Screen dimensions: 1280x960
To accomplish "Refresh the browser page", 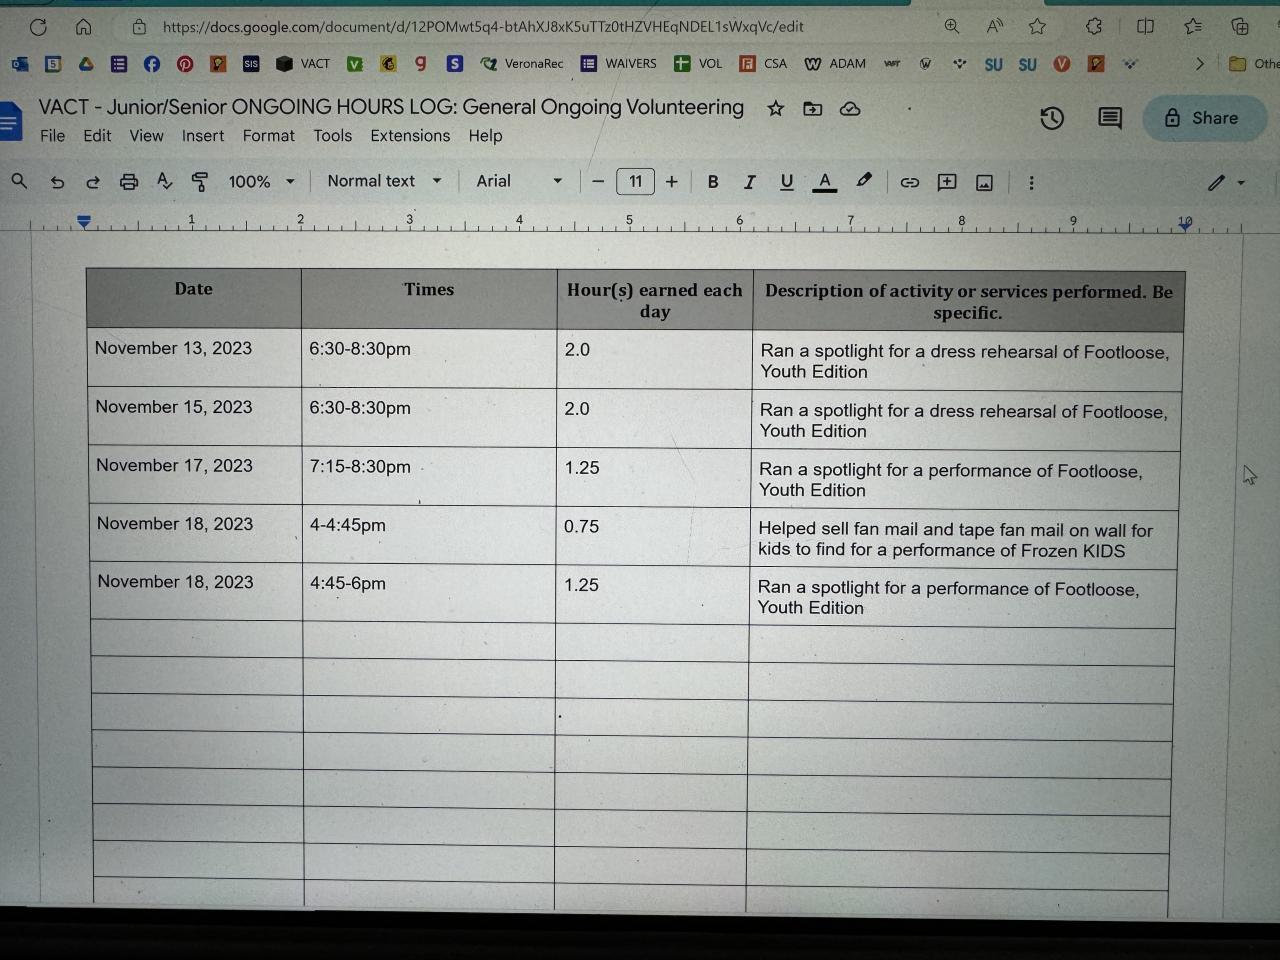I will 38,27.
